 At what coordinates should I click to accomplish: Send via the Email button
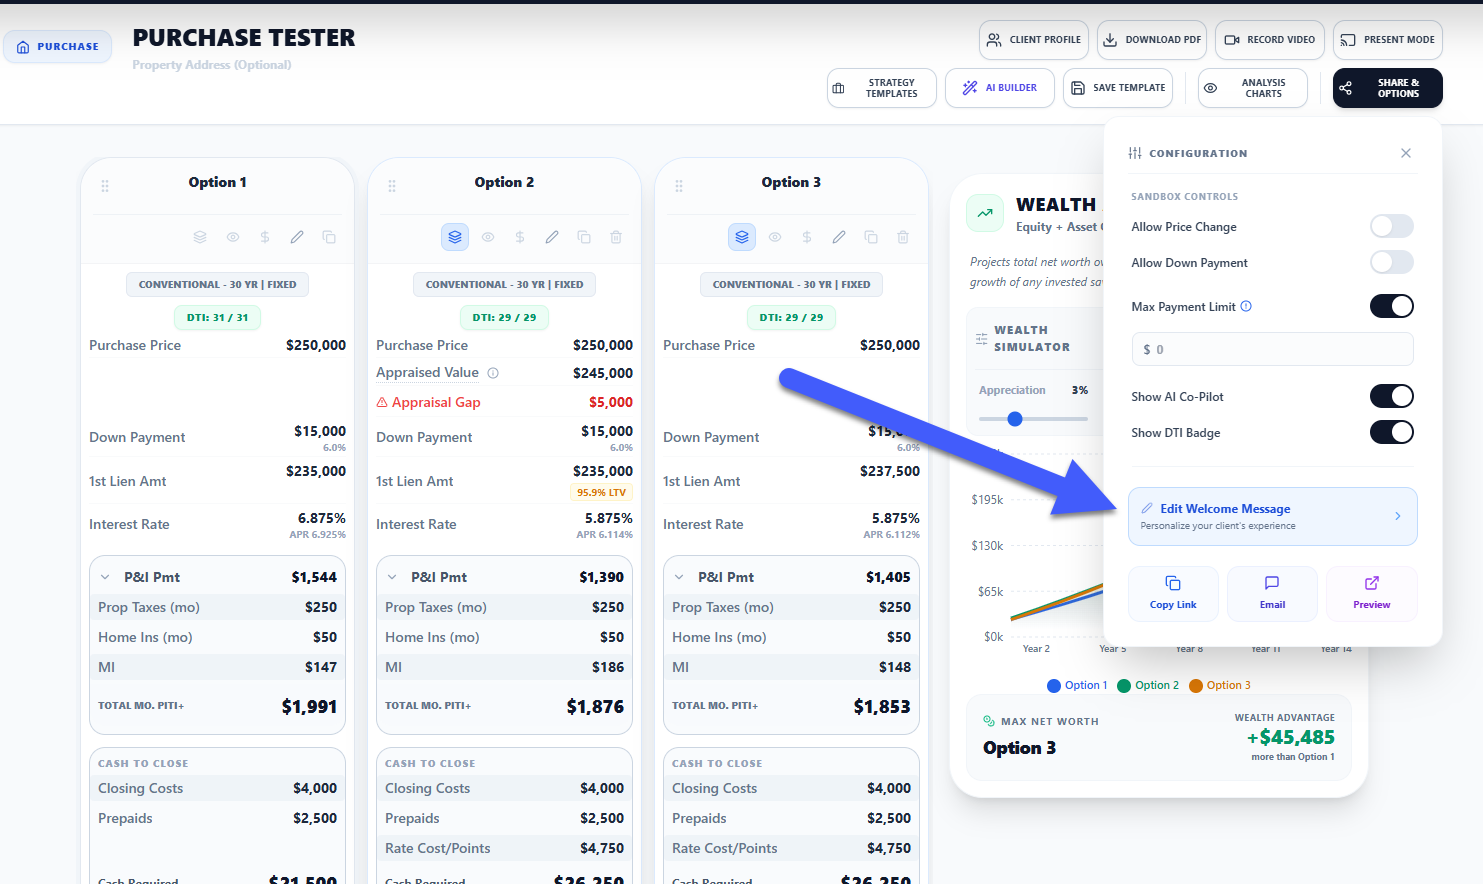coord(1272,593)
